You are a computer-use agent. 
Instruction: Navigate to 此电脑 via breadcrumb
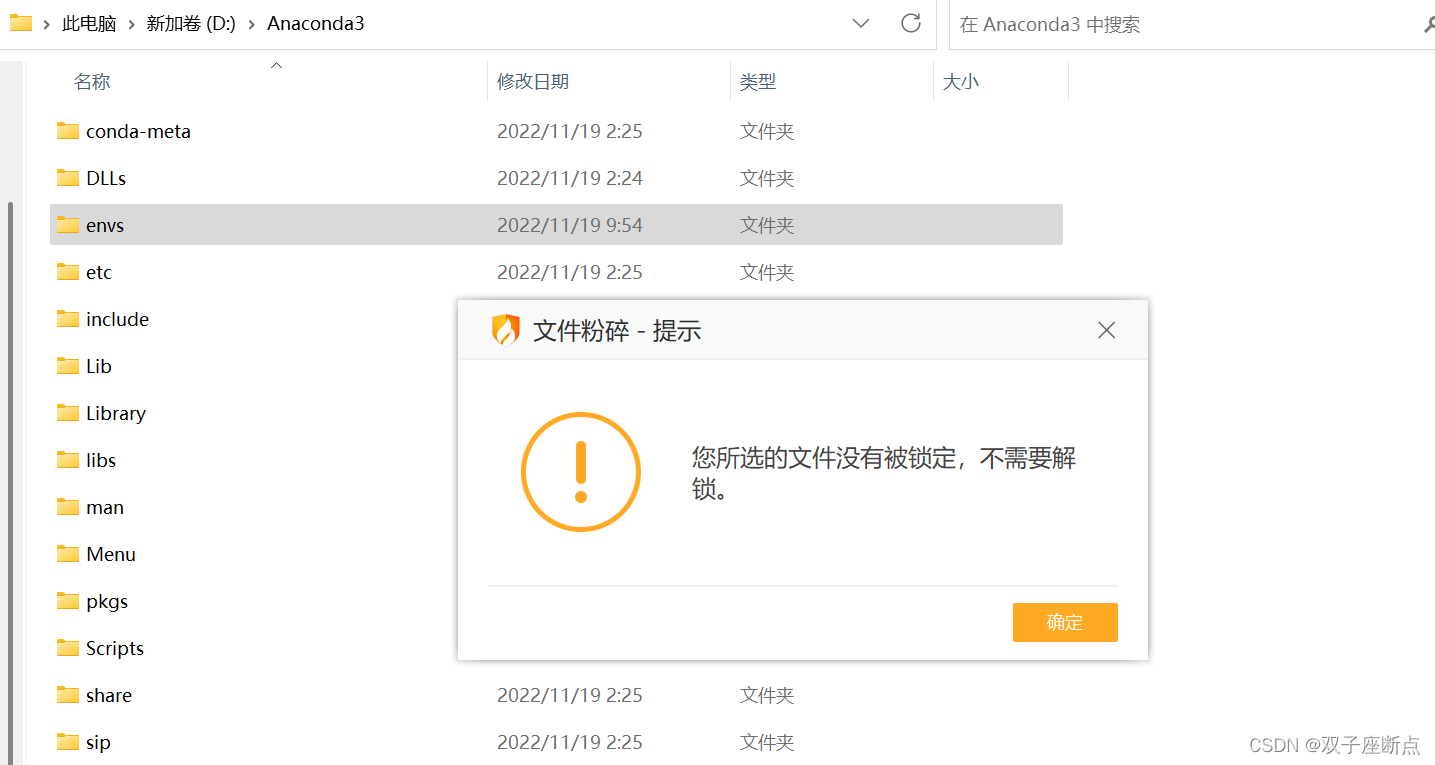pos(90,23)
